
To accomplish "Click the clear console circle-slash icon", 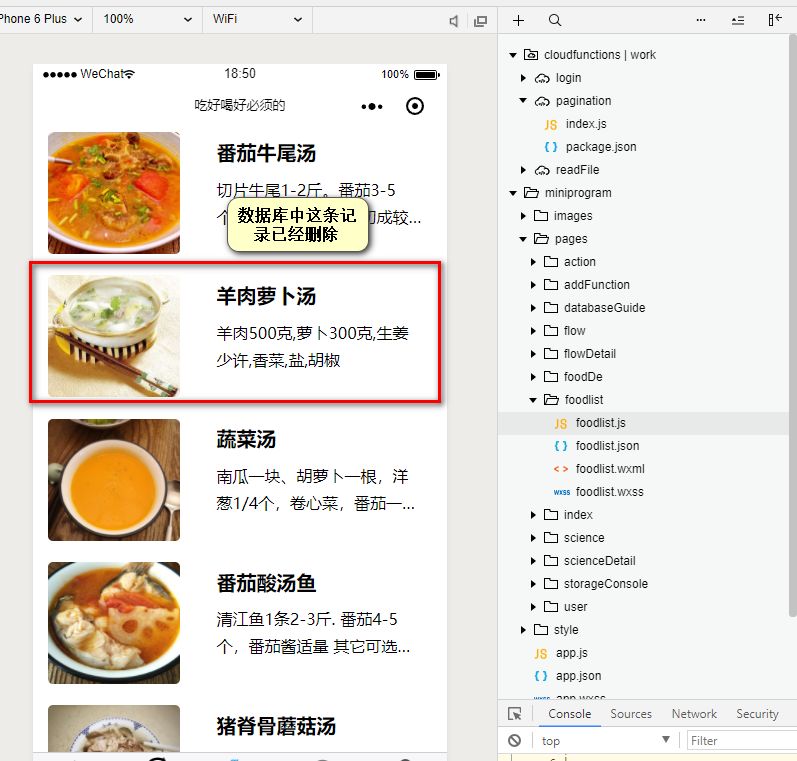I will point(514,741).
